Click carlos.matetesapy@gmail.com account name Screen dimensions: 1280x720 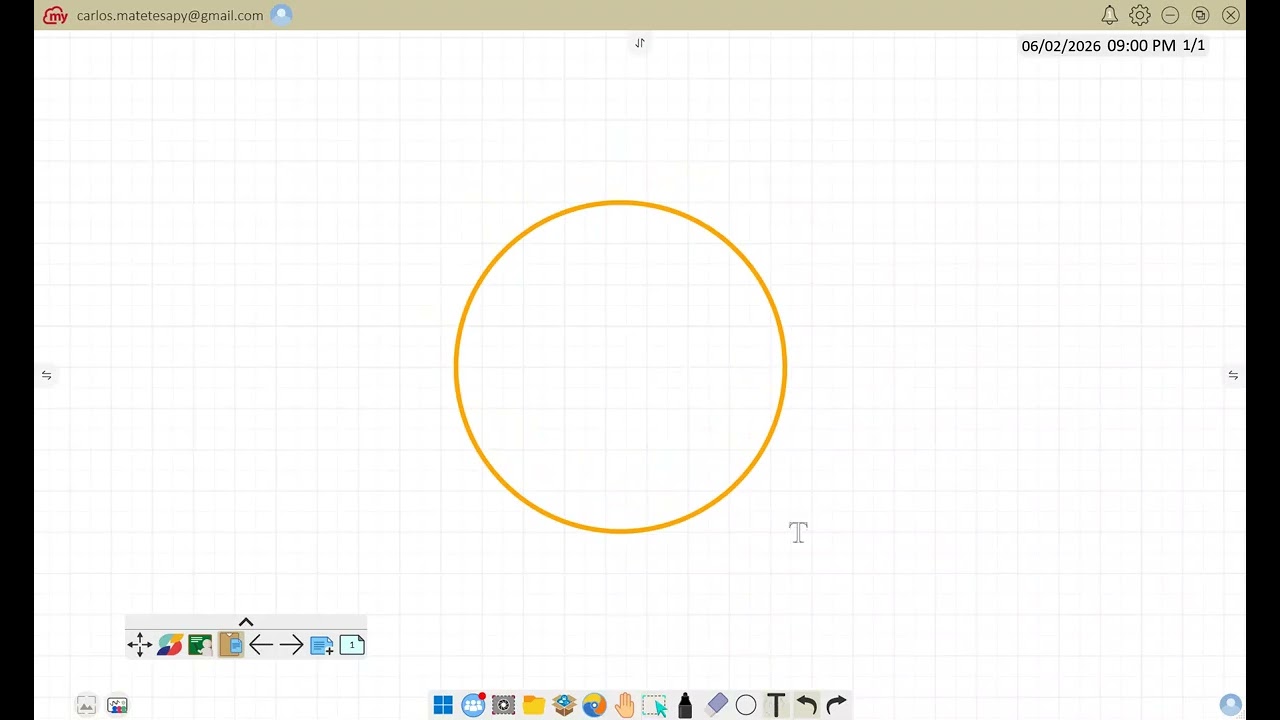[170, 15]
